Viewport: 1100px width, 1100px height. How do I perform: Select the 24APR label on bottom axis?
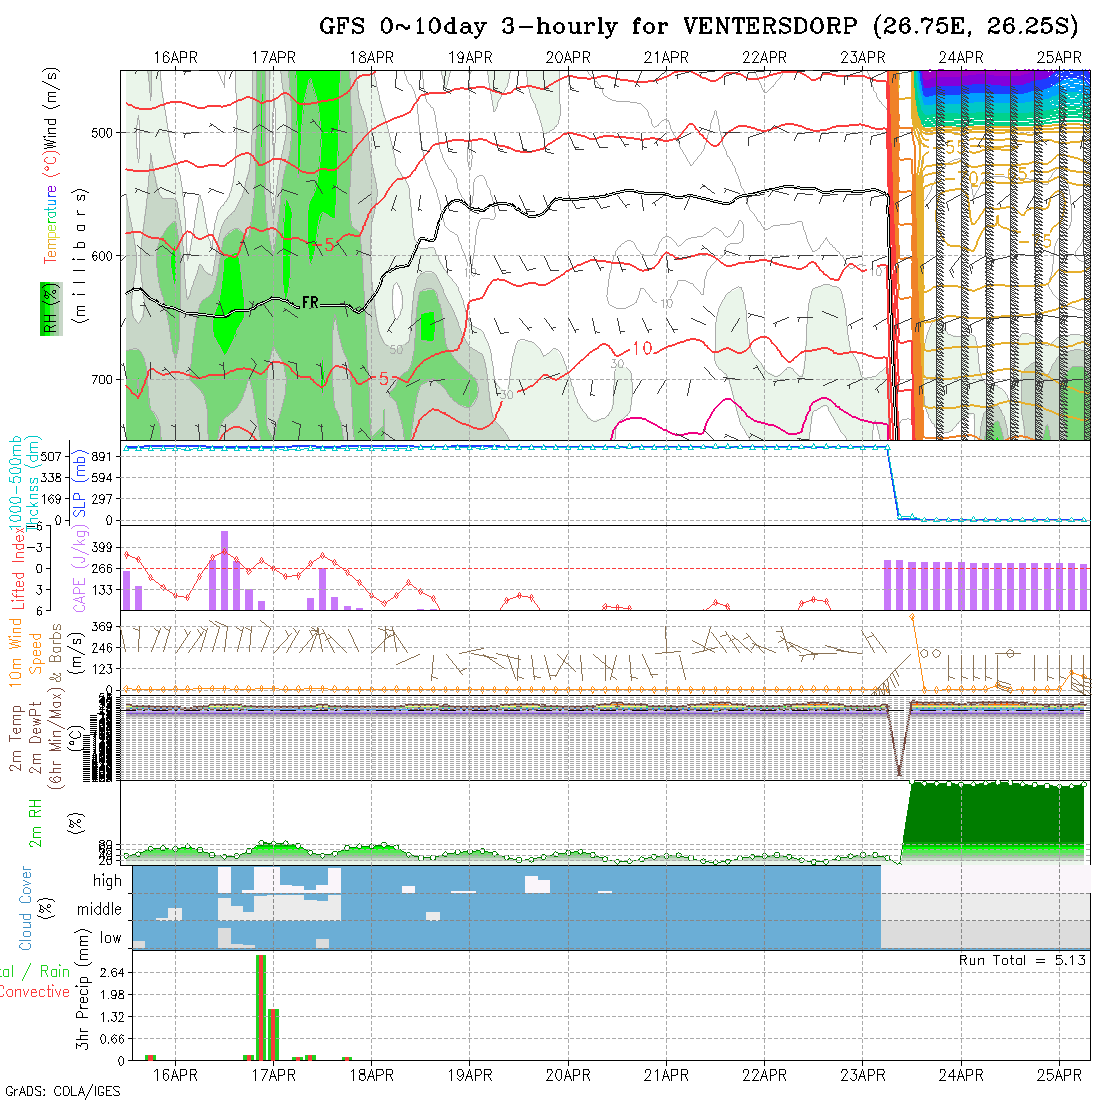click(x=961, y=1075)
